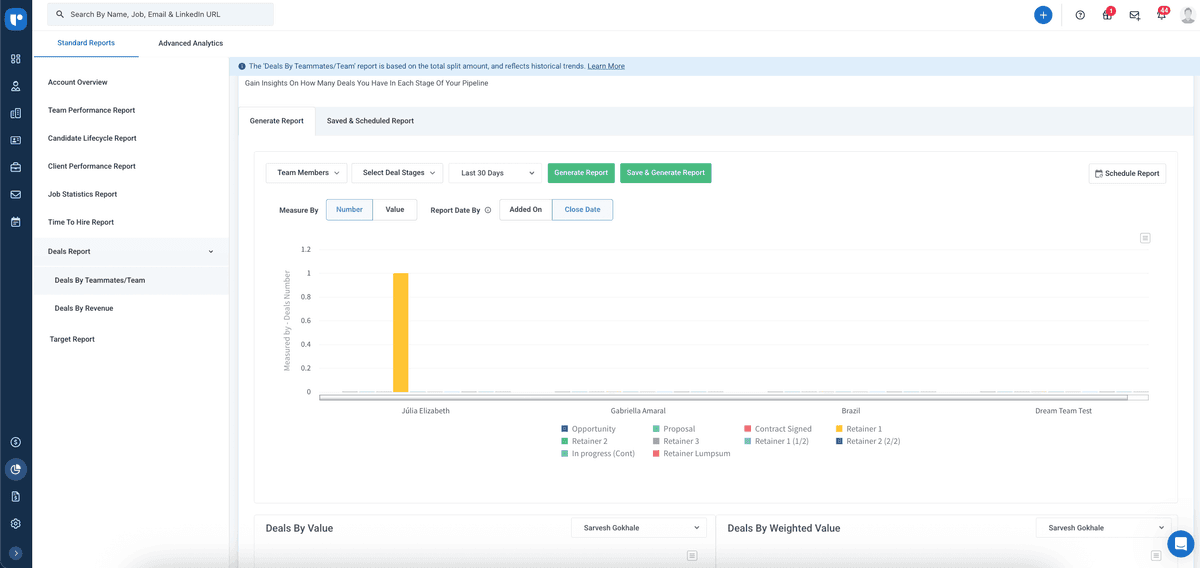The width and height of the screenshot is (1200, 568).
Task: Click the Schedule Report button
Action: point(1127,173)
